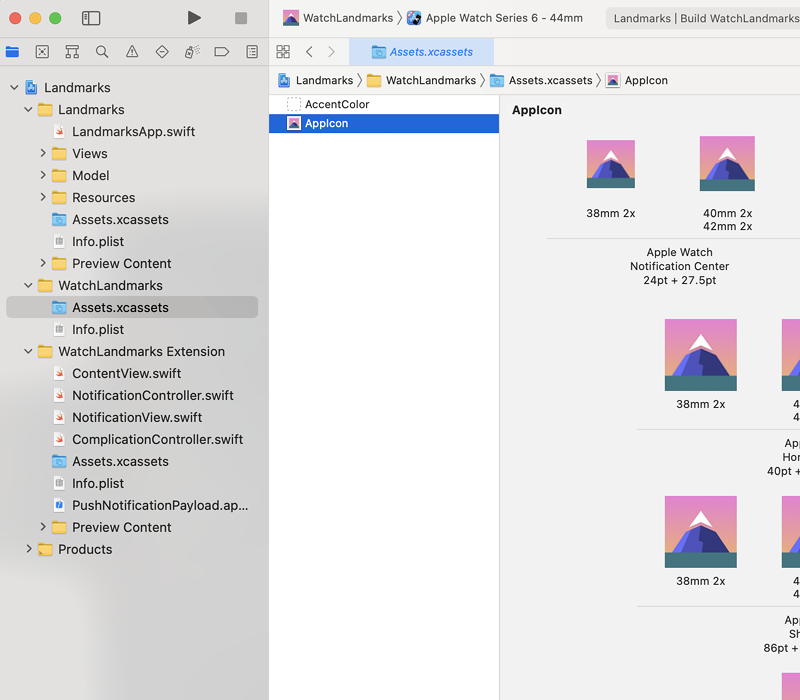Open NotificationView.swift

tap(132, 417)
